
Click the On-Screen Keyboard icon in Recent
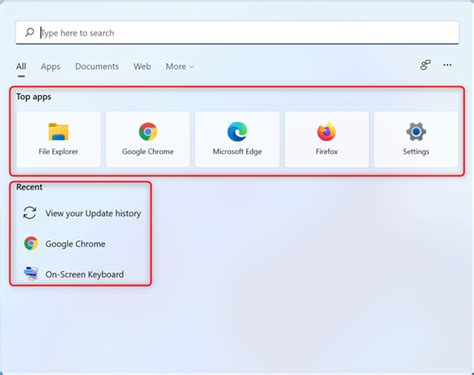[x=31, y=273]
